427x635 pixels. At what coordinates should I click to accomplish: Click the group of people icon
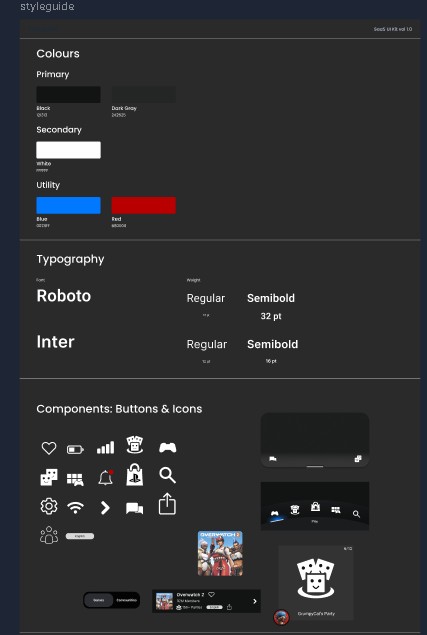pos(49,535)
